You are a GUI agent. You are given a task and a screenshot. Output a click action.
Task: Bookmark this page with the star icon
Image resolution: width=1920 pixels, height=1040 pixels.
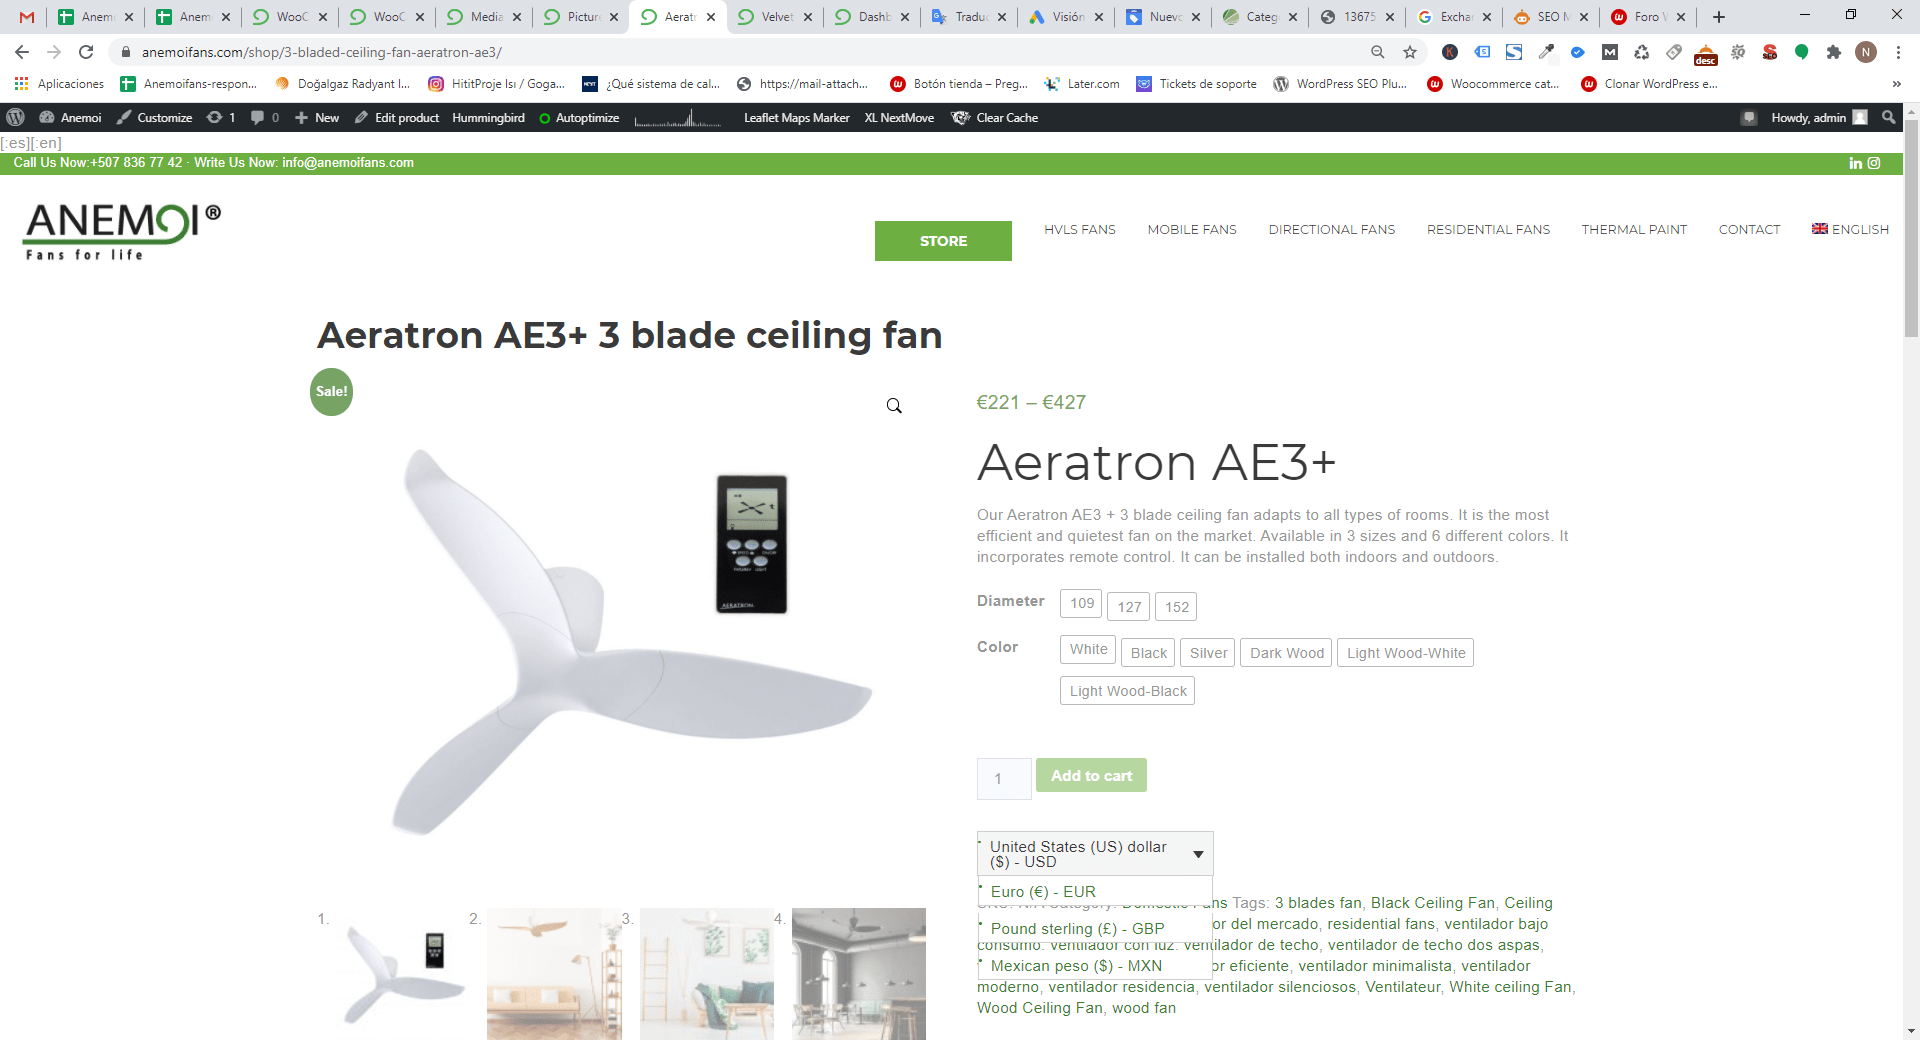point(1410,52)
